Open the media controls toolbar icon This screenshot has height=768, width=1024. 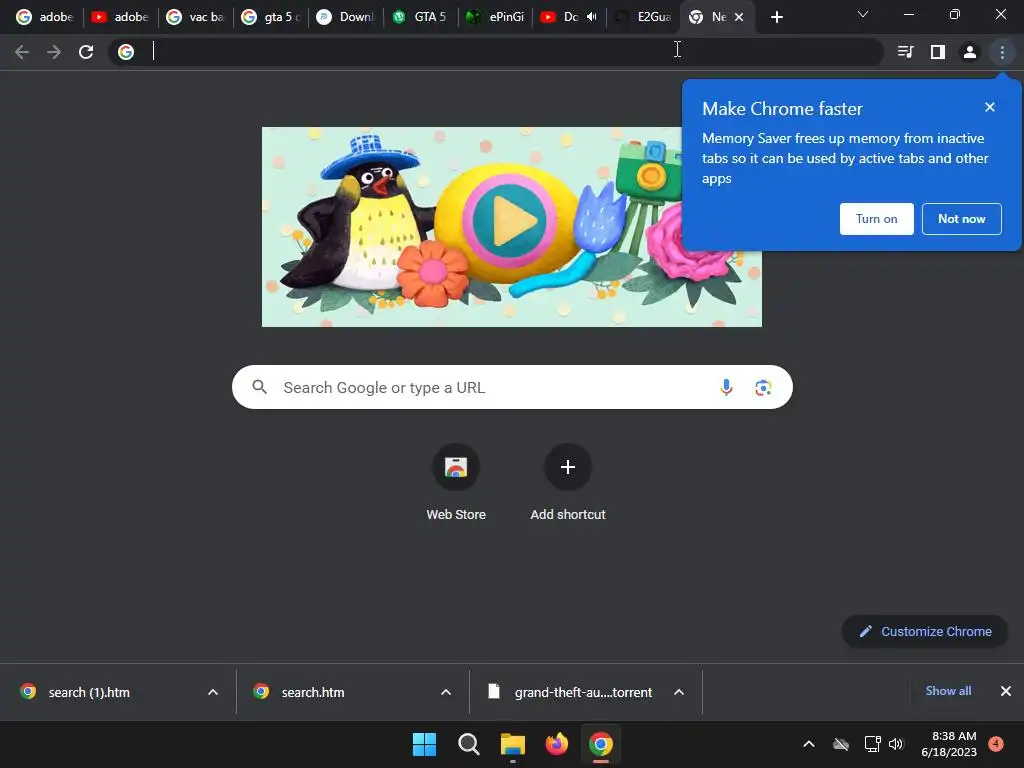pos(906,52)
